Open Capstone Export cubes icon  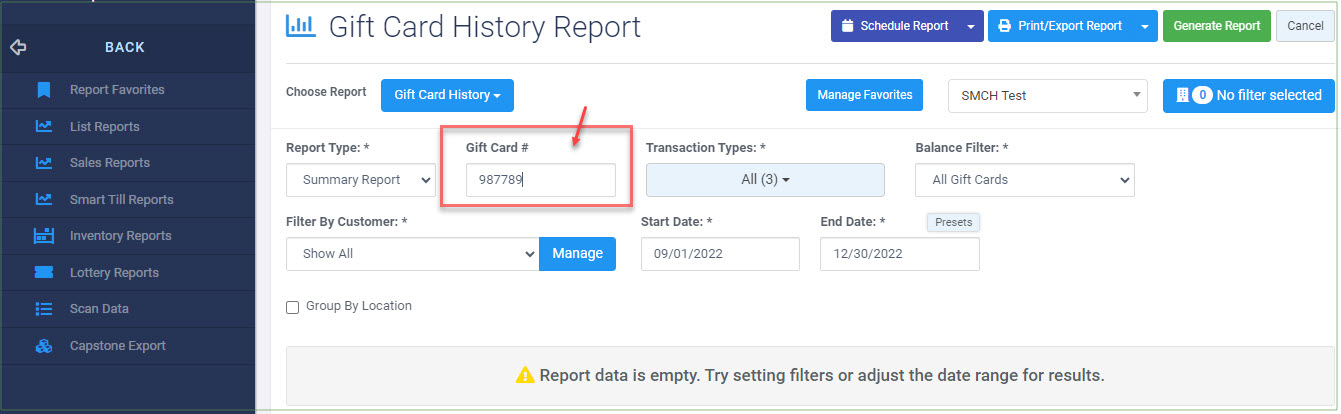(43, 346)
